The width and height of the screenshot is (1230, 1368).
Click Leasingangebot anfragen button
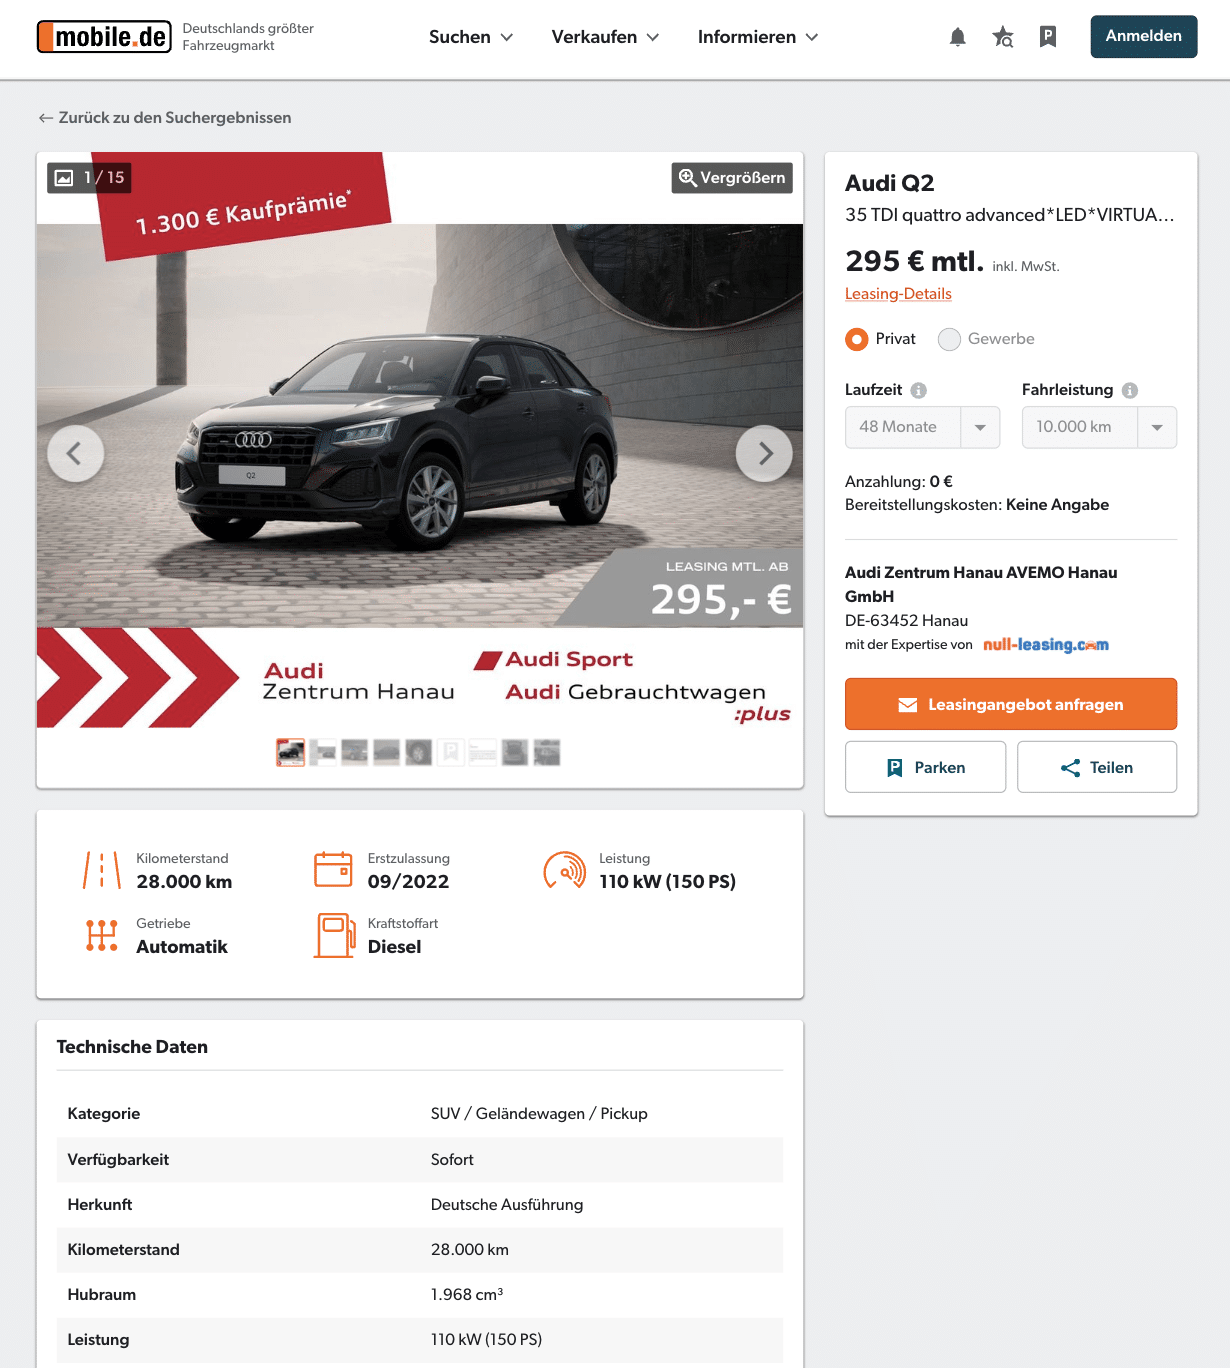click(1010, 704)
